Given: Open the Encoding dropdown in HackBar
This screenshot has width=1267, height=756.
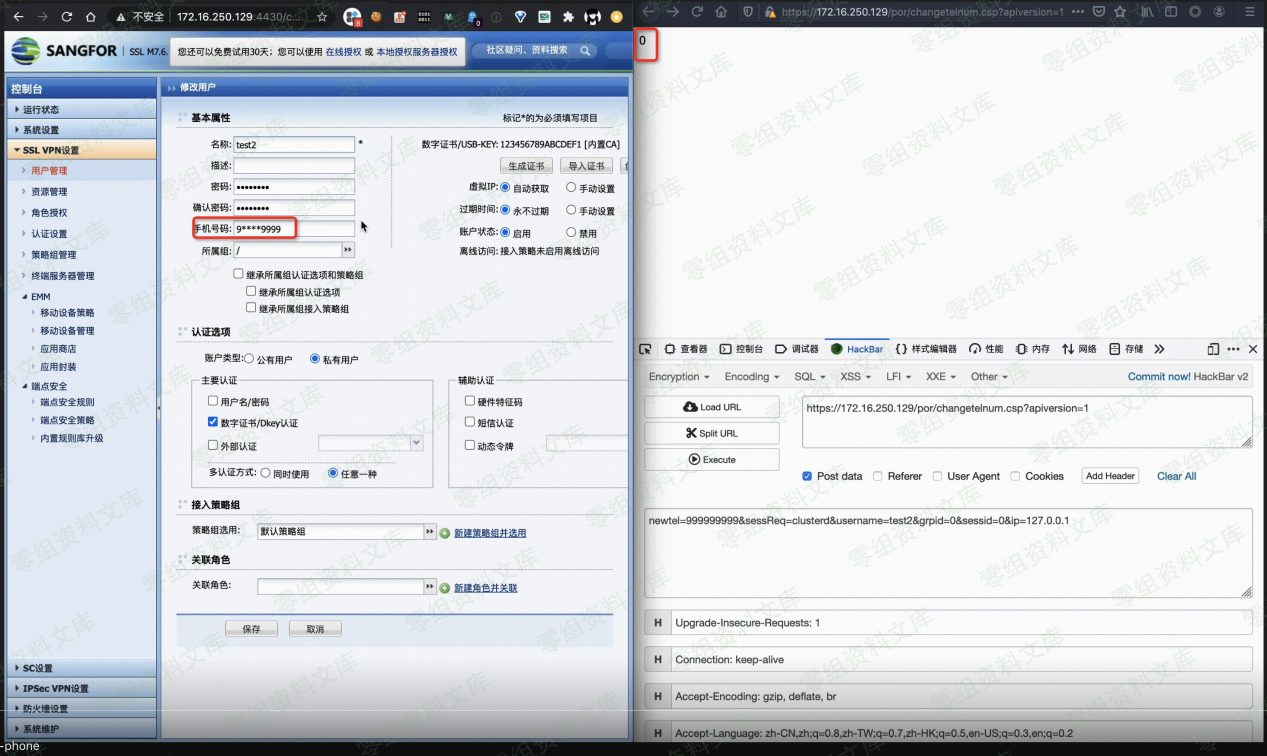Looking at the screenshot, I should coord(752,377).
